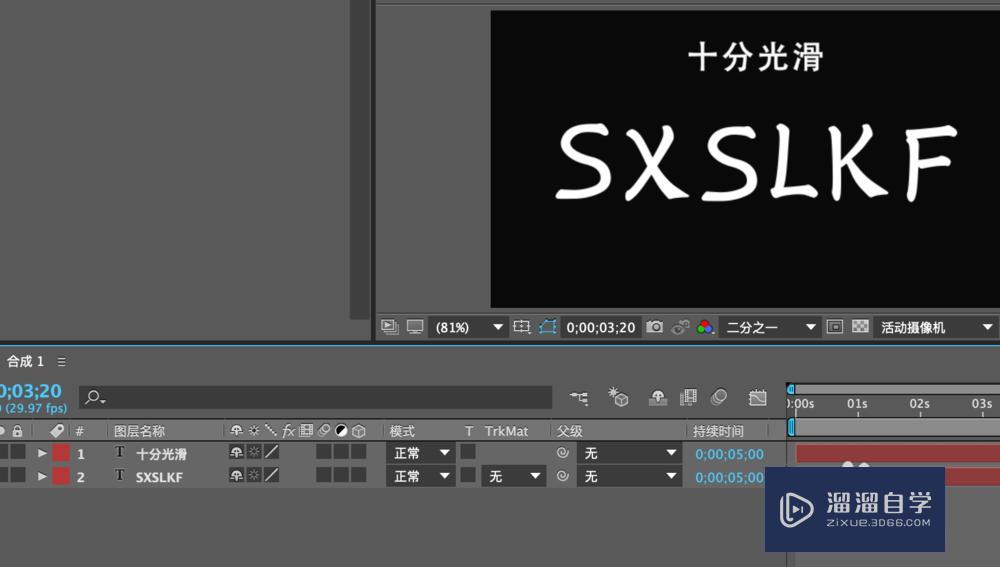This screenshot has height=567, width=1000.
Task: Select the 合成 1 timeline tab
Action: point(26,362)
